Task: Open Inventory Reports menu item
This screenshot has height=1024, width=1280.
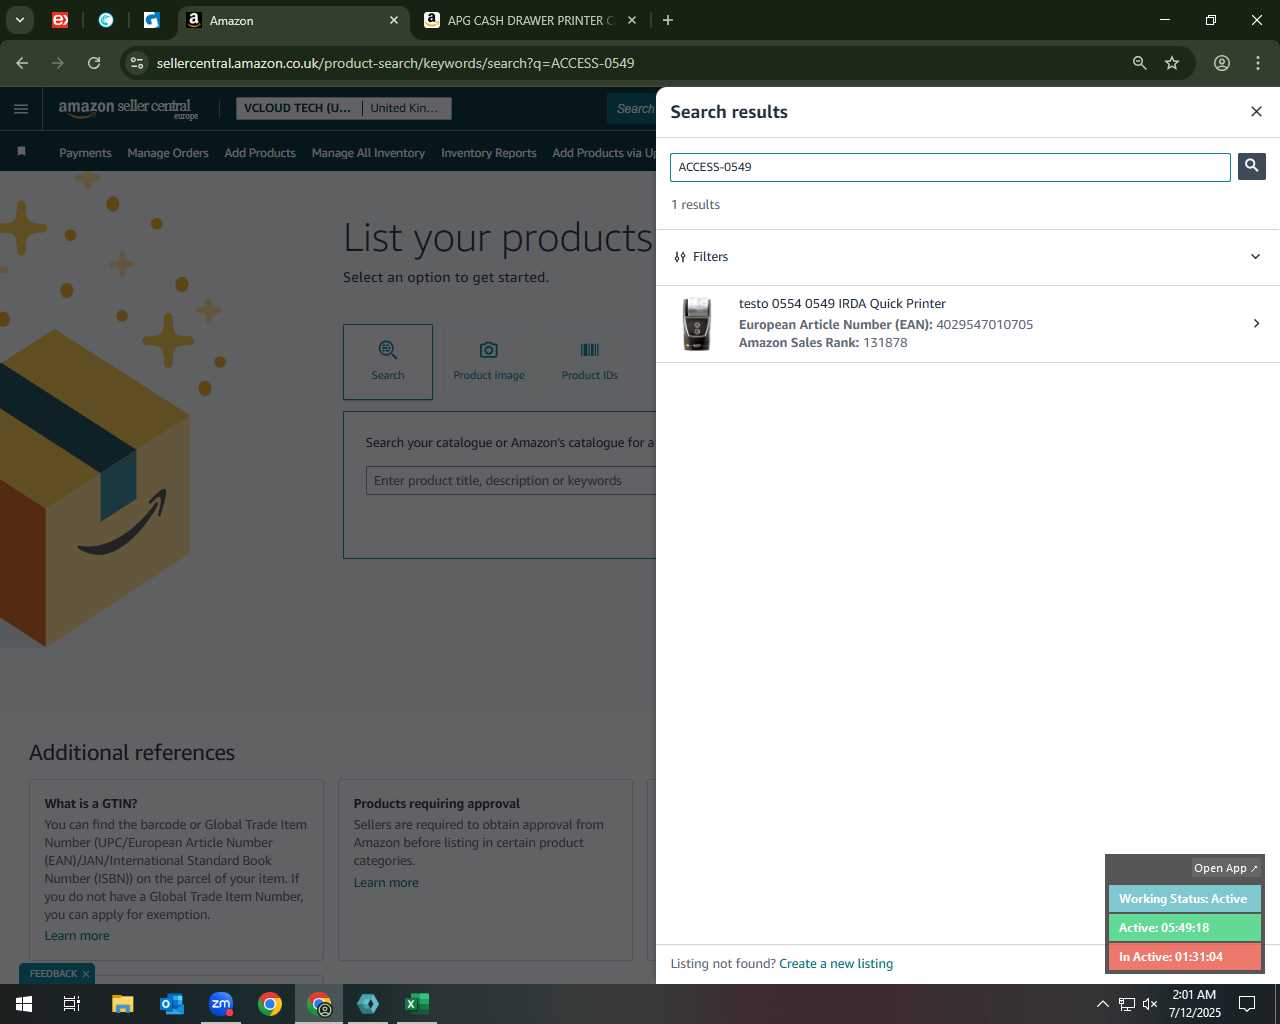Action: coord(489,153)
